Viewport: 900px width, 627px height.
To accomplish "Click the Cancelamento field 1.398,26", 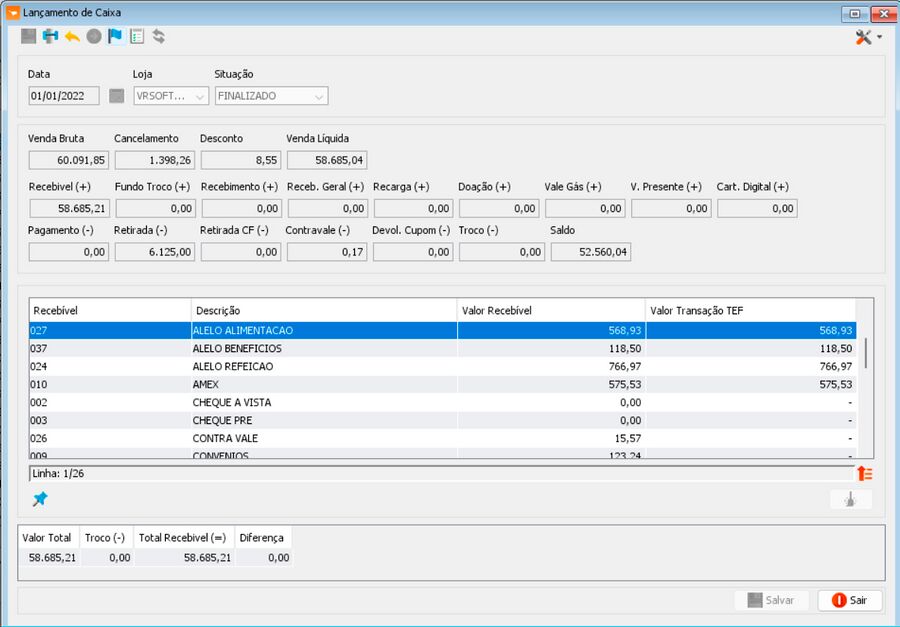I will point(155,160).
